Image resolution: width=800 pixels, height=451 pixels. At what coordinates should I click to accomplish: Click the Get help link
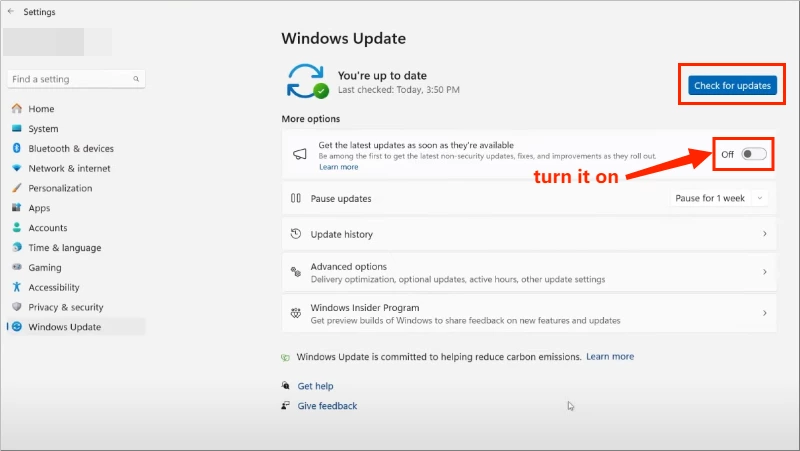coord(315,386)
